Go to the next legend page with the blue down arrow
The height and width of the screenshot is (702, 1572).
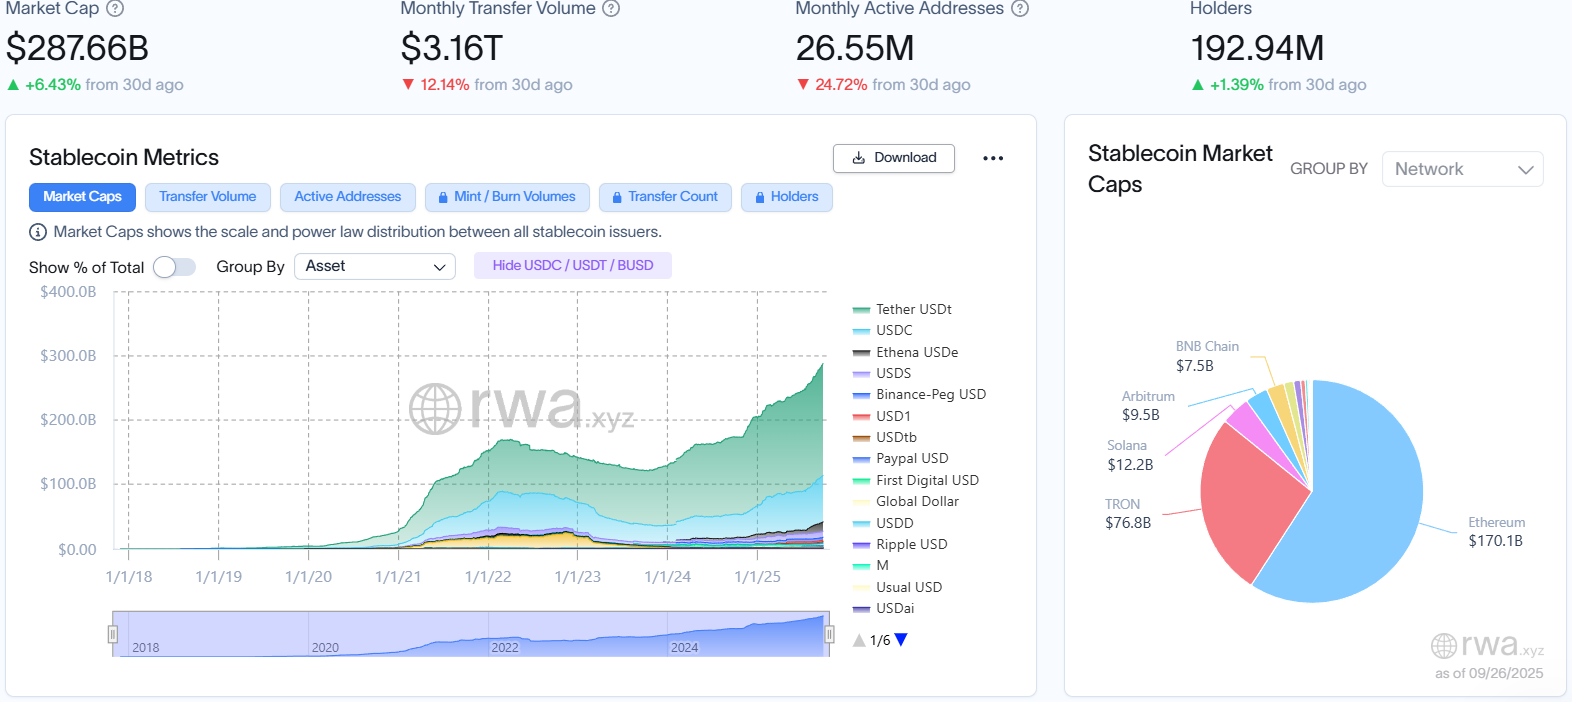tap(901, 640)
